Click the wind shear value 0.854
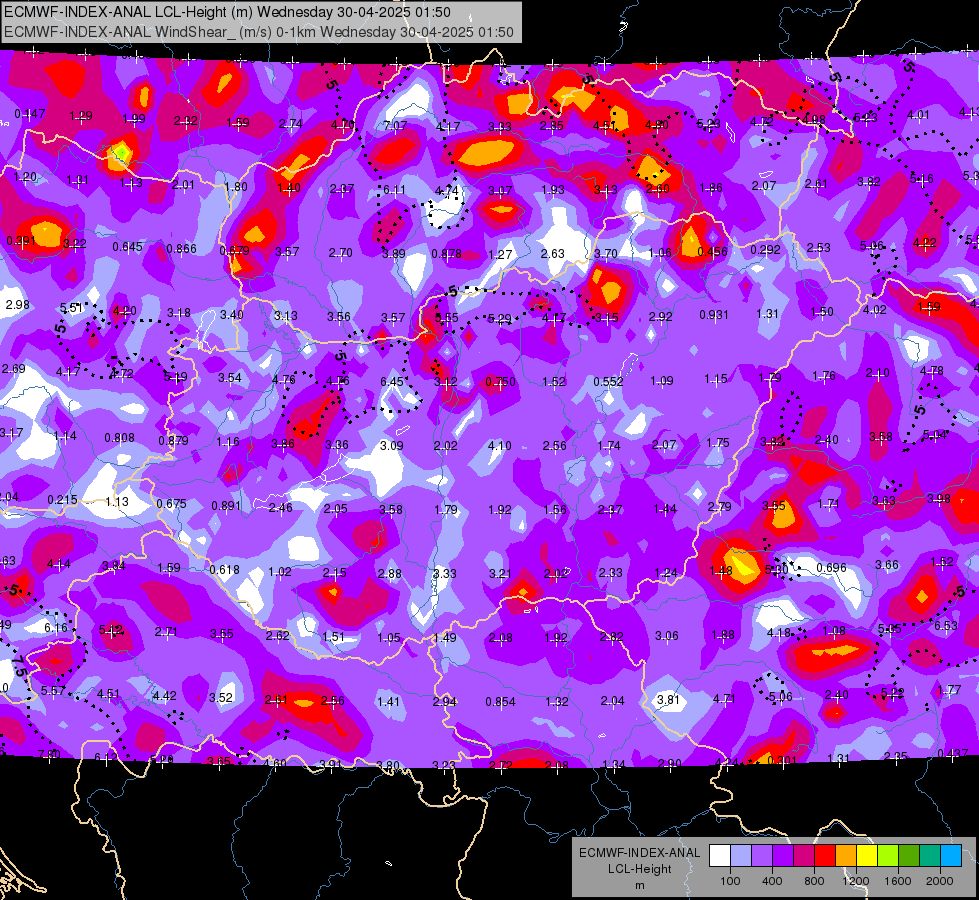Image resolution: width=979 pixels, height=900 pixels. point(501,702)
